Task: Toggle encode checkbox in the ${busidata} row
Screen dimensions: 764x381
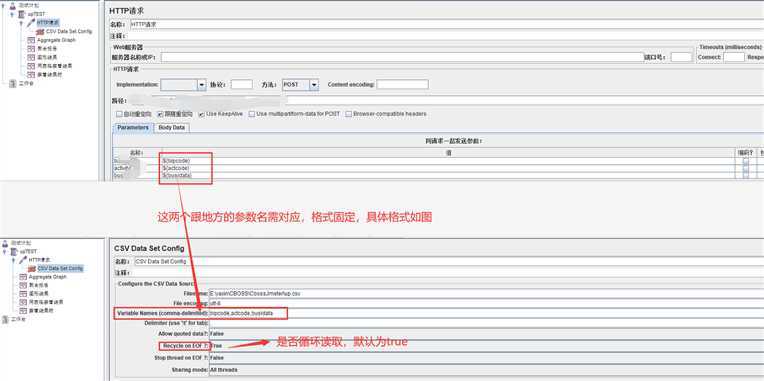Action: click(x=745, y=175)
